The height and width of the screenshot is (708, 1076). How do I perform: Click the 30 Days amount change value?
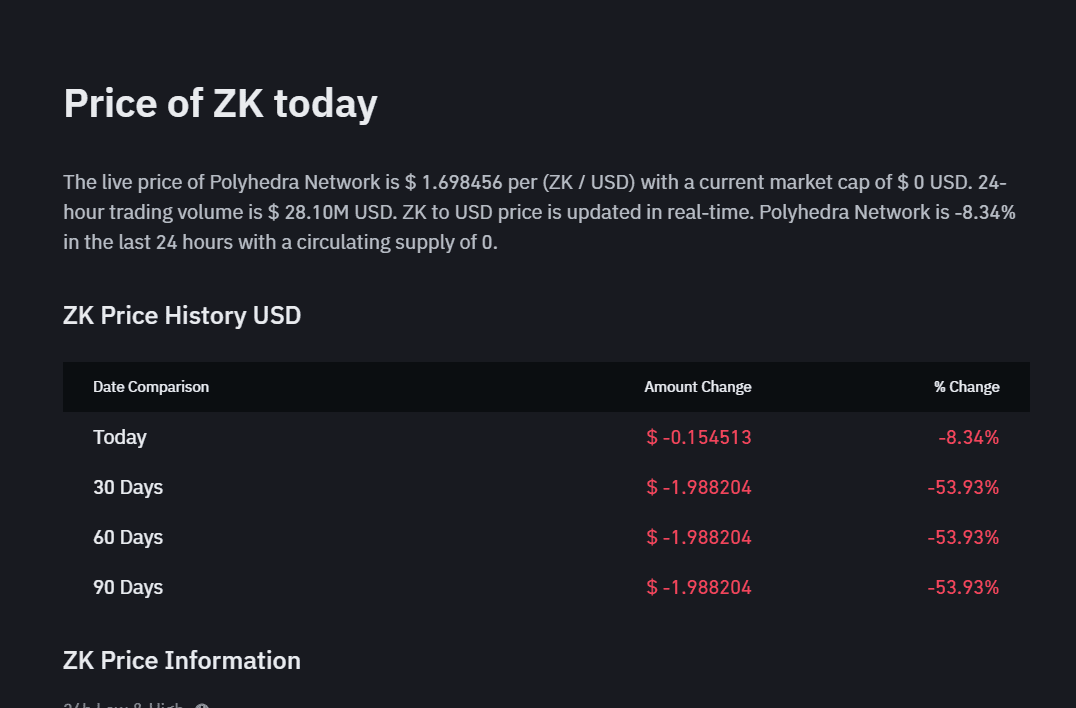click(x=699, y=487)
